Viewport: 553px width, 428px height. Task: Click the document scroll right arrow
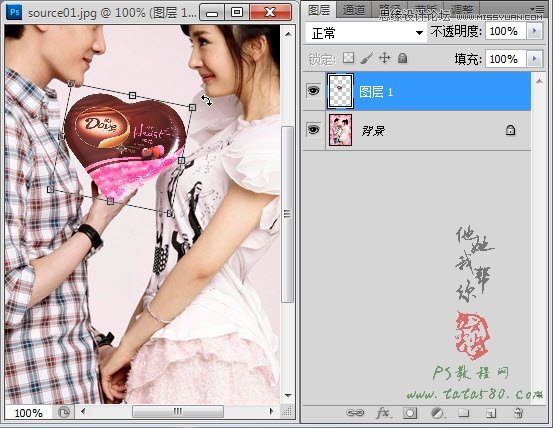271,411
